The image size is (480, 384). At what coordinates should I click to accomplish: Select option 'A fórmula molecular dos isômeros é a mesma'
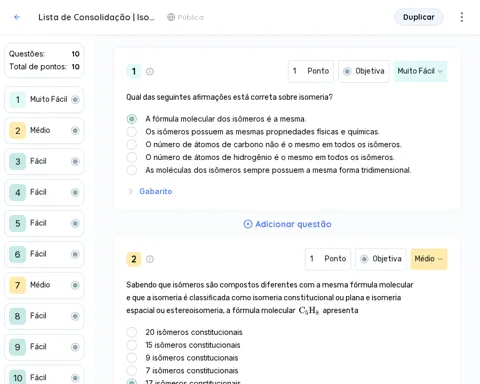(132, 119)
